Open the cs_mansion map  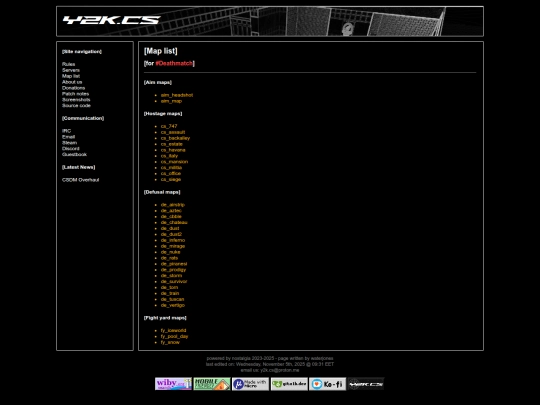point(174,162)
